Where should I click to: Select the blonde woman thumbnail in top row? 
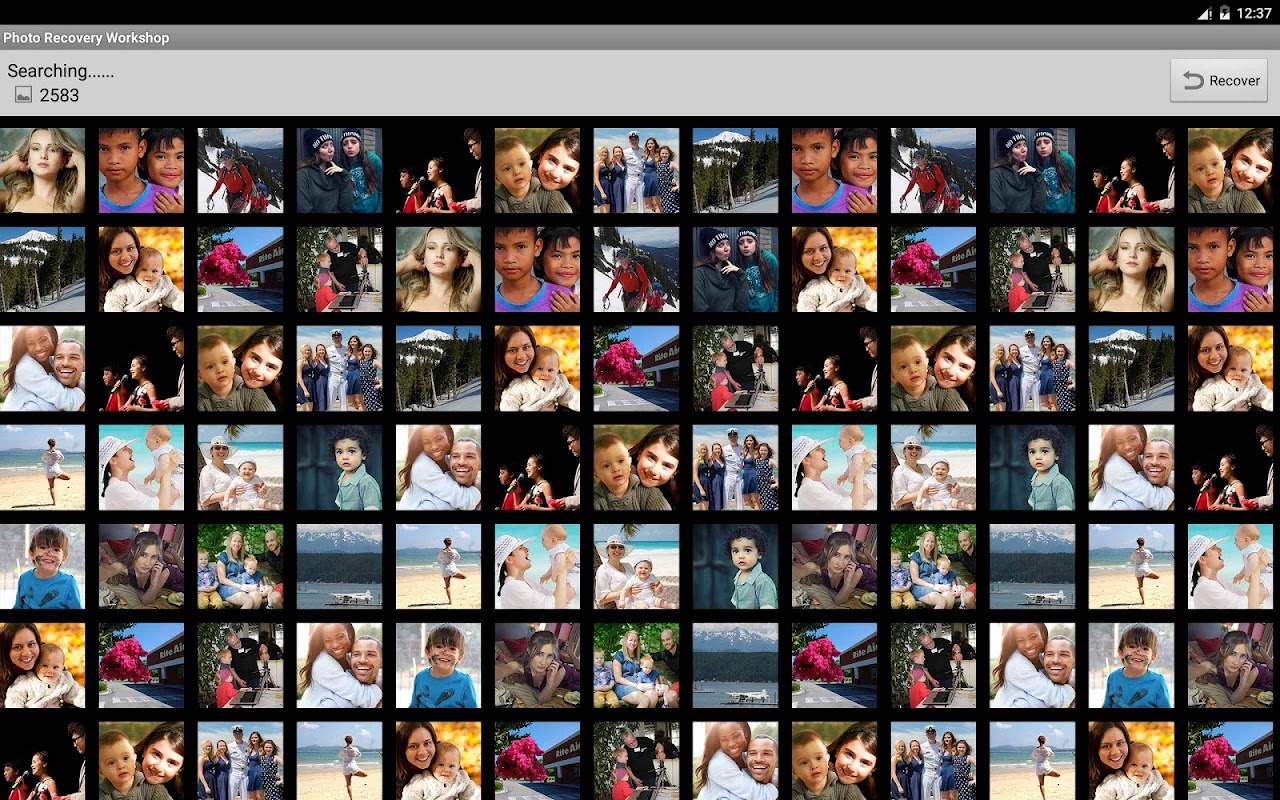point(42,170)
